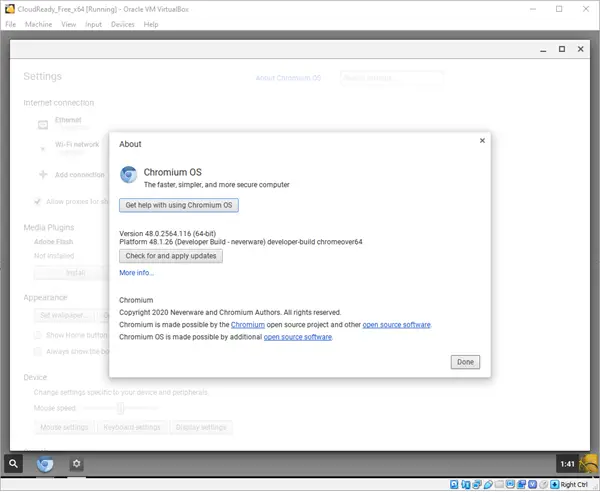The width and height of the screenshot is (600, 492).
Task: Click 'The faster, simpler, and more secure computer'
Action: [217, 185]
